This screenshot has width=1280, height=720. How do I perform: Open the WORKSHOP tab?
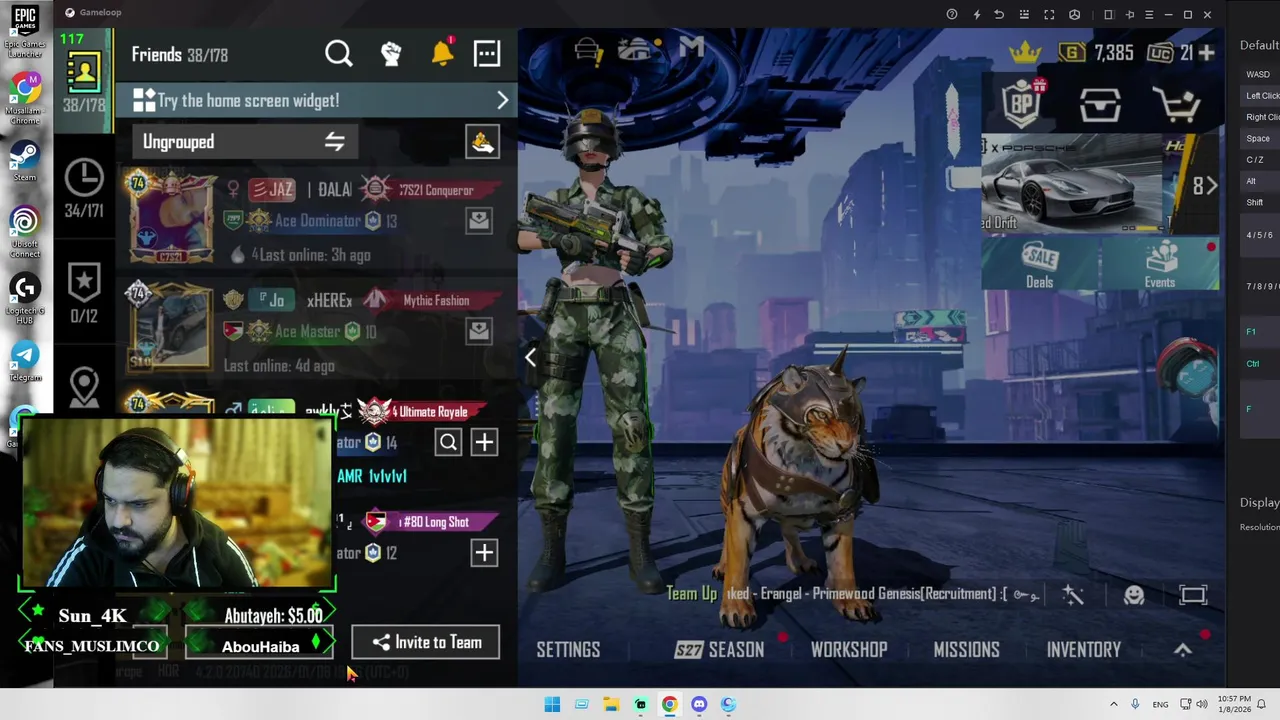click(849, 650)
